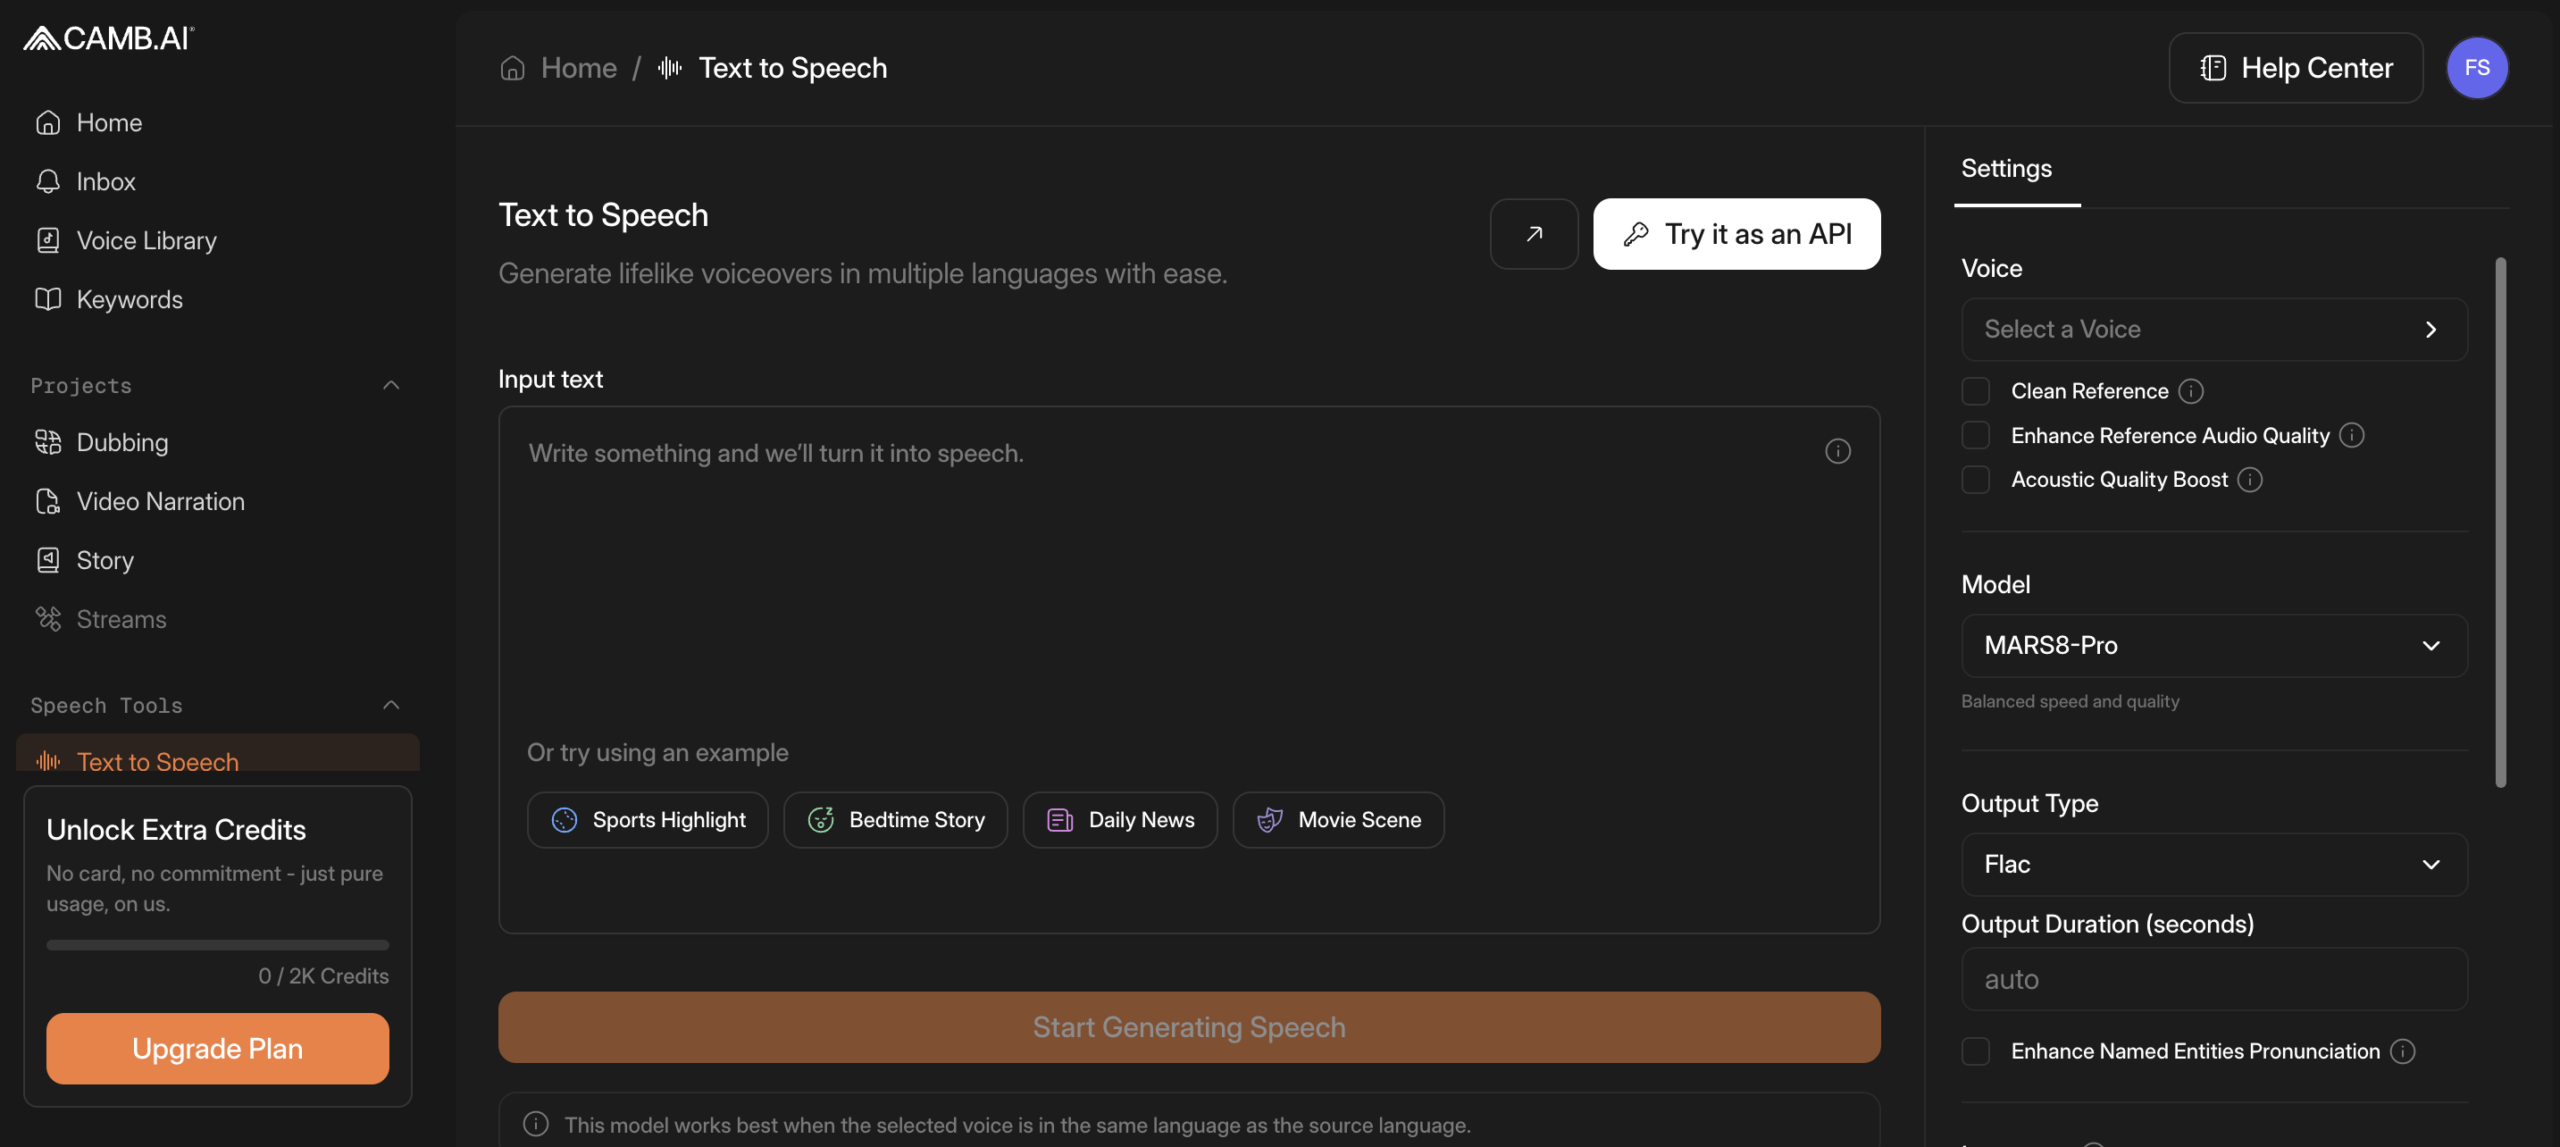
Task: Click the FS user avatar
Action: [2476, 68]
